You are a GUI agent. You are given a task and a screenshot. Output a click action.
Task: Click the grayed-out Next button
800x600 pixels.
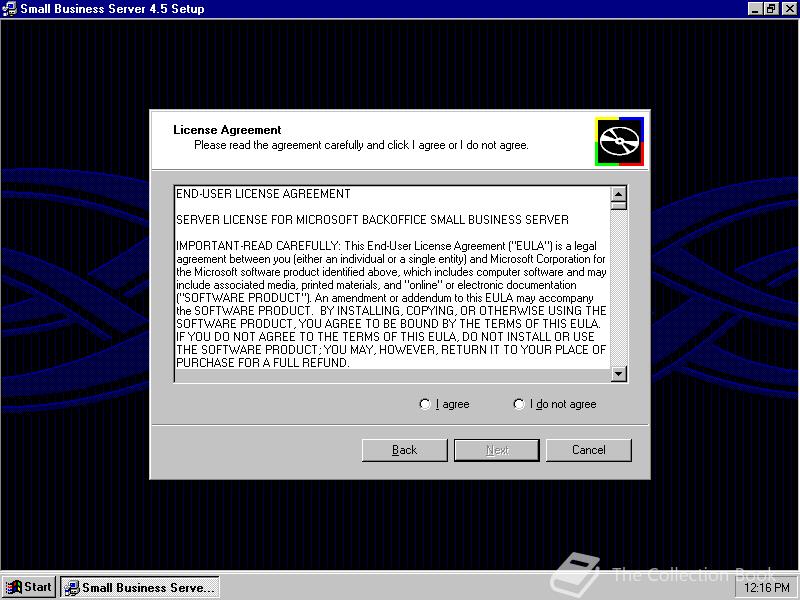[497, 450]
